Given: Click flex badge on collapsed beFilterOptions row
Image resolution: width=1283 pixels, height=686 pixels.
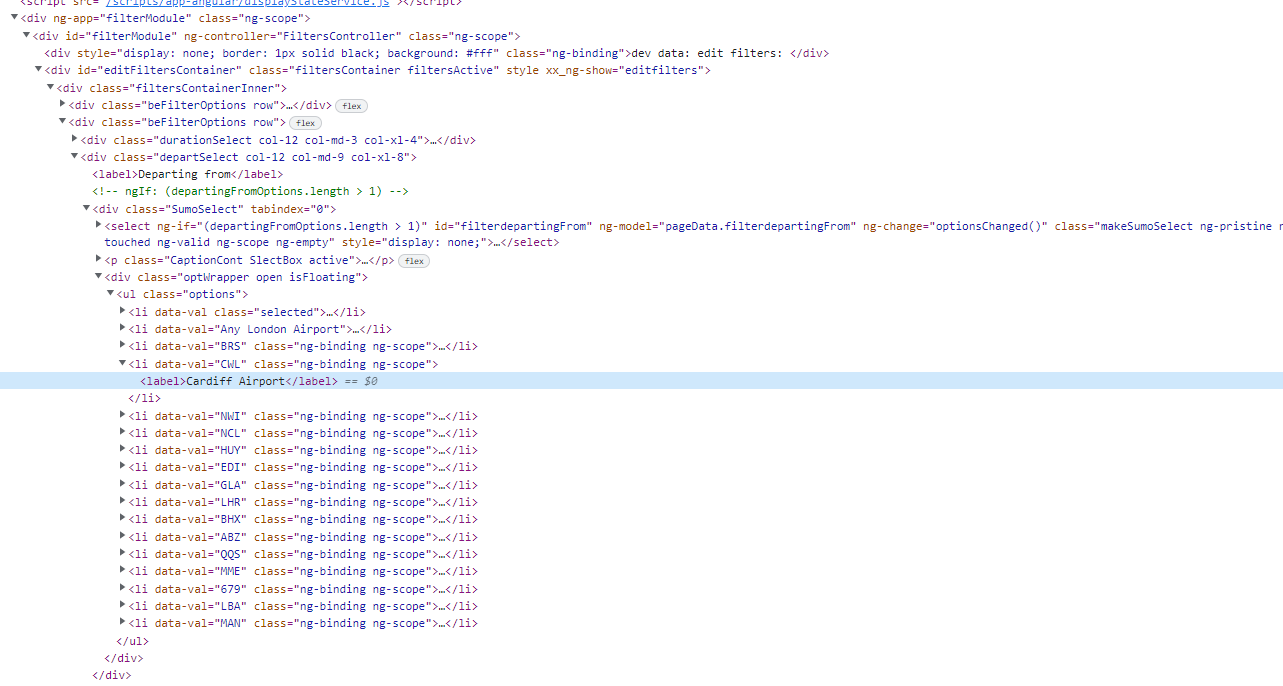Looking at the screenshot, I should pyautogui.click(x=352, y=106).
